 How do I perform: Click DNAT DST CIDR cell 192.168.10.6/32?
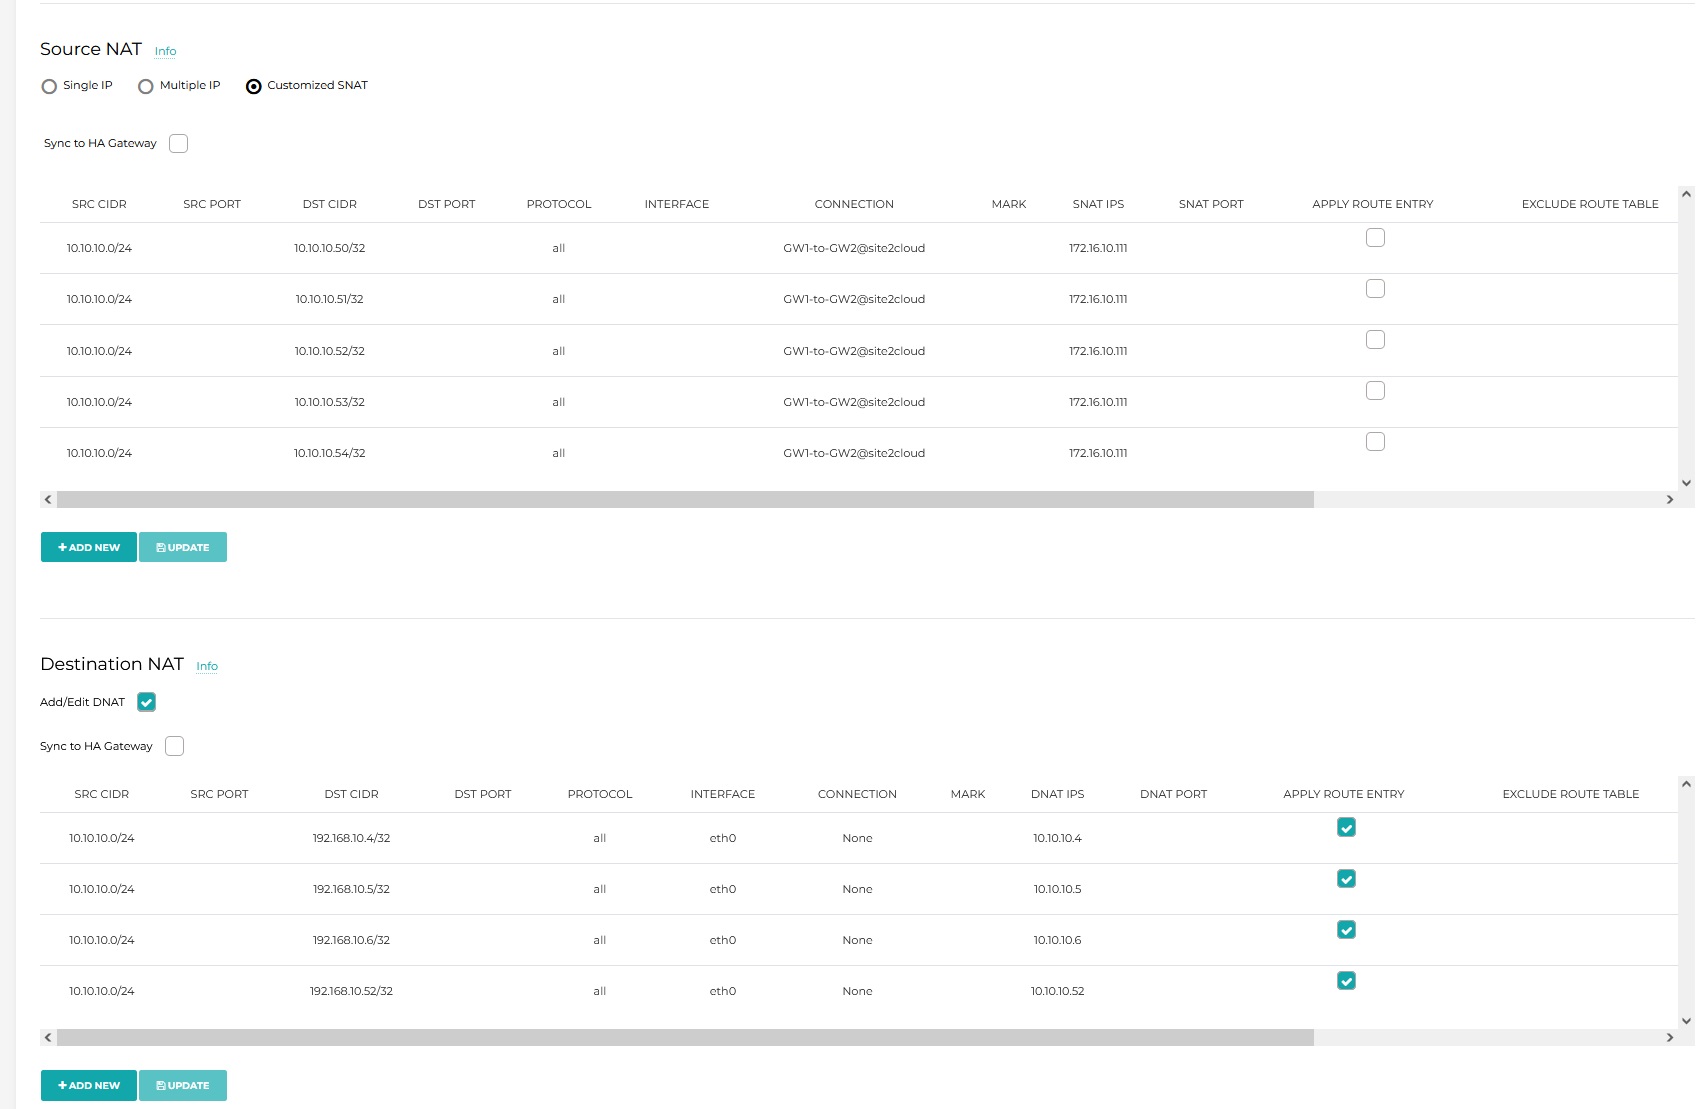351,940
